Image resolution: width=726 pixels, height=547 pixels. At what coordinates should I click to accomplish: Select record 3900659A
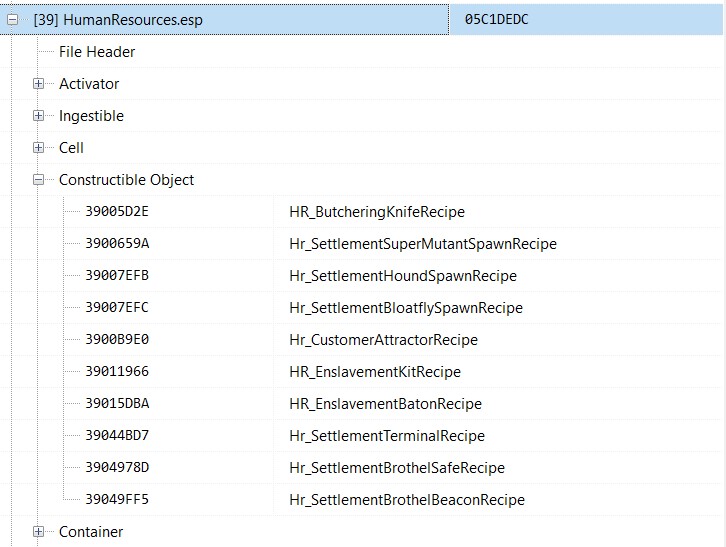point(117,244)
